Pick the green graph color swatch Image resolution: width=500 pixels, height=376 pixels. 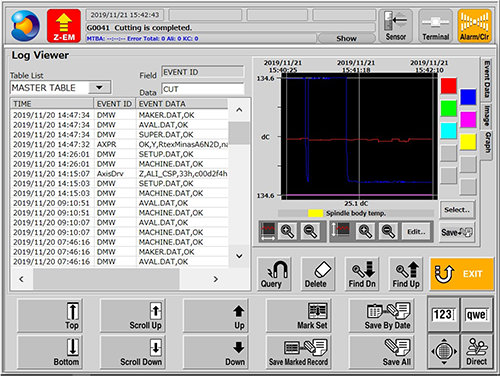click(x=448, y=108)
